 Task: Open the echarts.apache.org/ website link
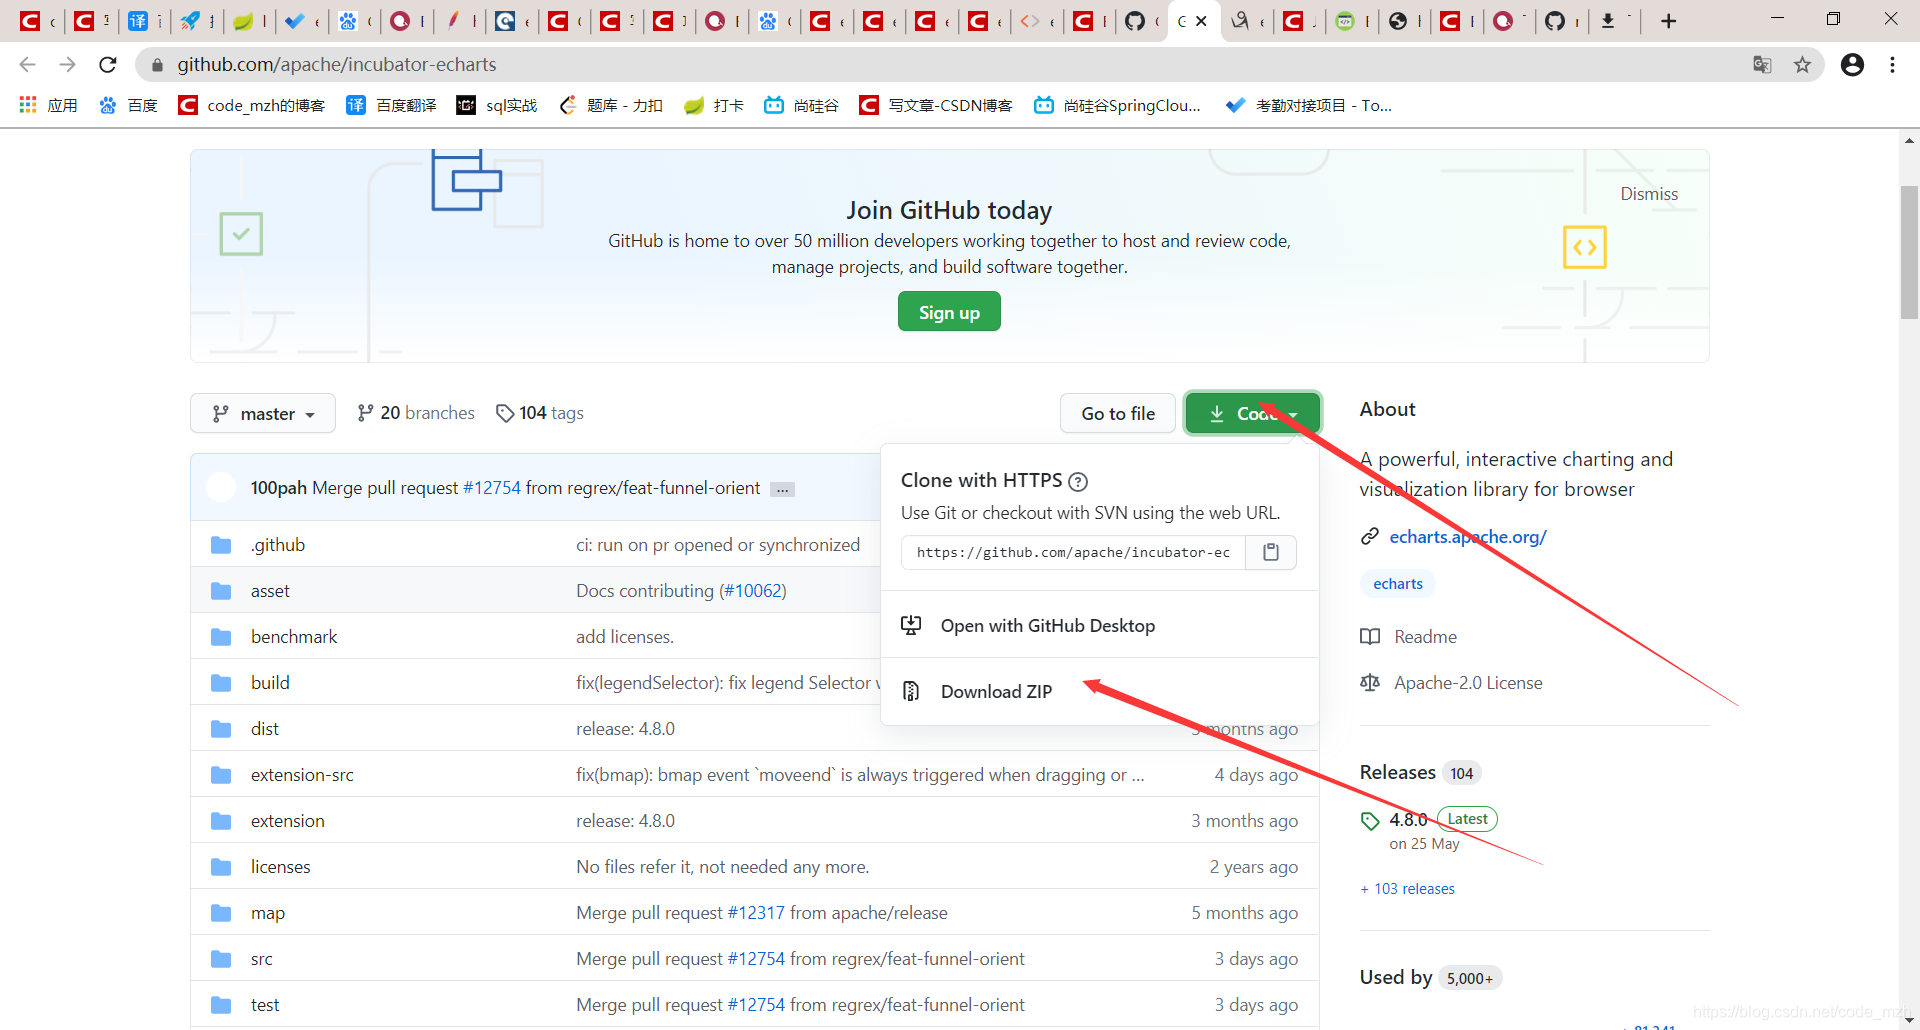pos(1467,537)
